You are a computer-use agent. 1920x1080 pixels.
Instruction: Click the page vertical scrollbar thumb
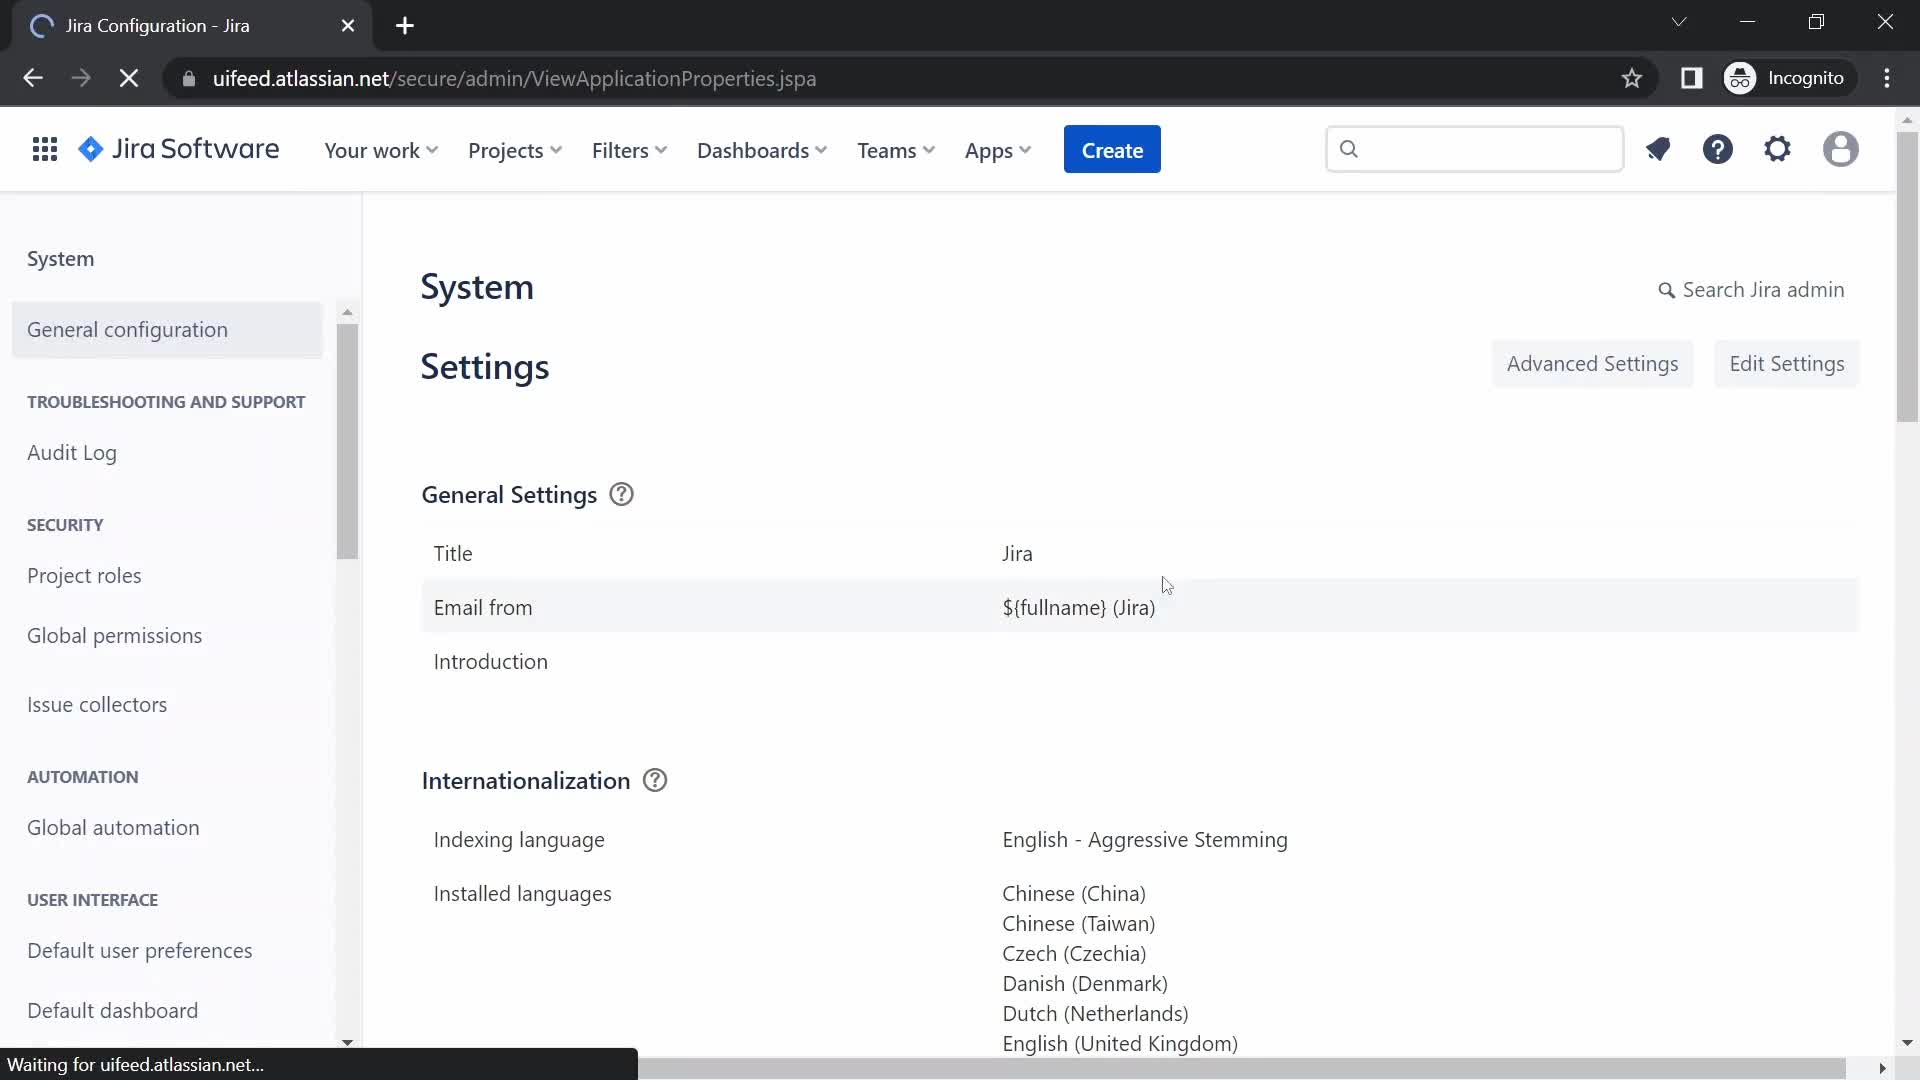[1907, 275]
